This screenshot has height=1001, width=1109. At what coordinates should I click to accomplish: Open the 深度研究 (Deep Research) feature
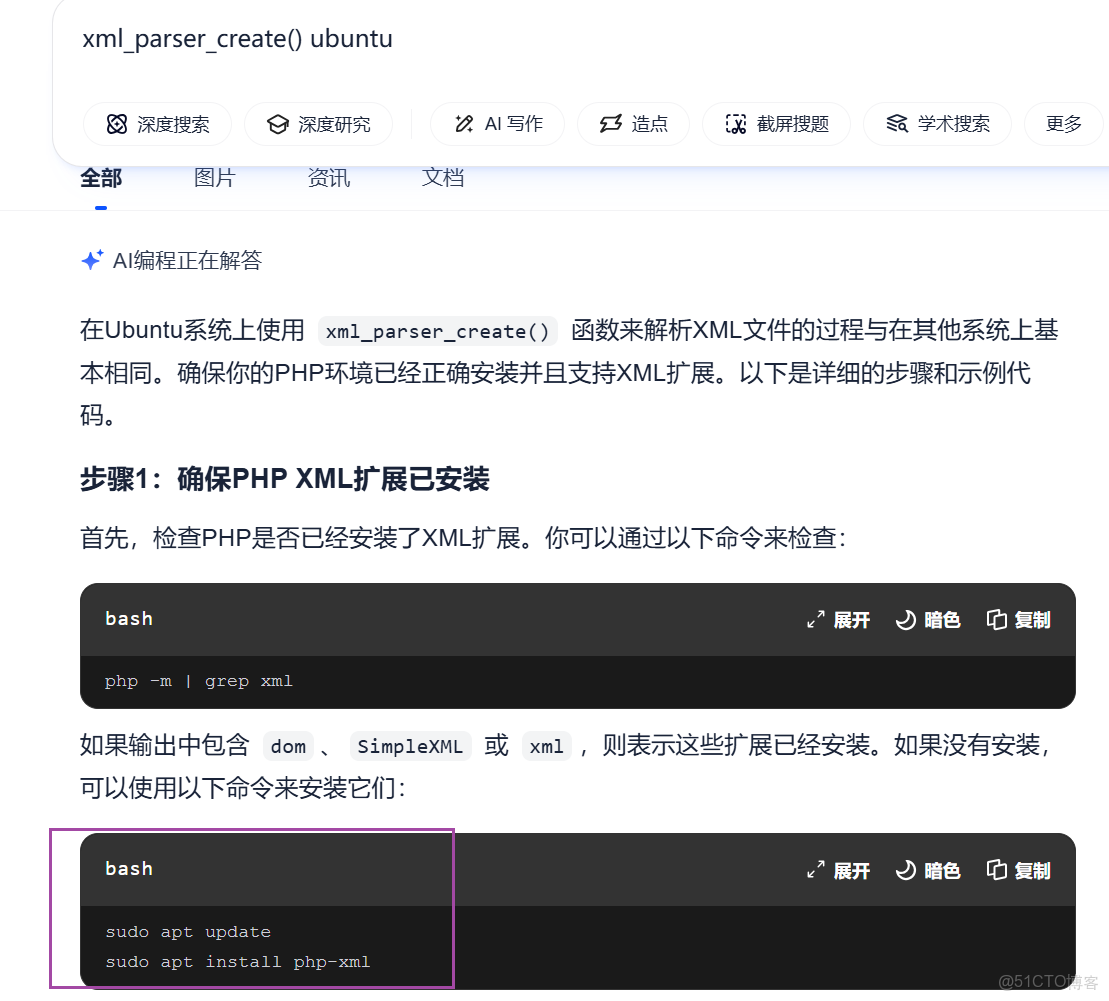[318, 124]
